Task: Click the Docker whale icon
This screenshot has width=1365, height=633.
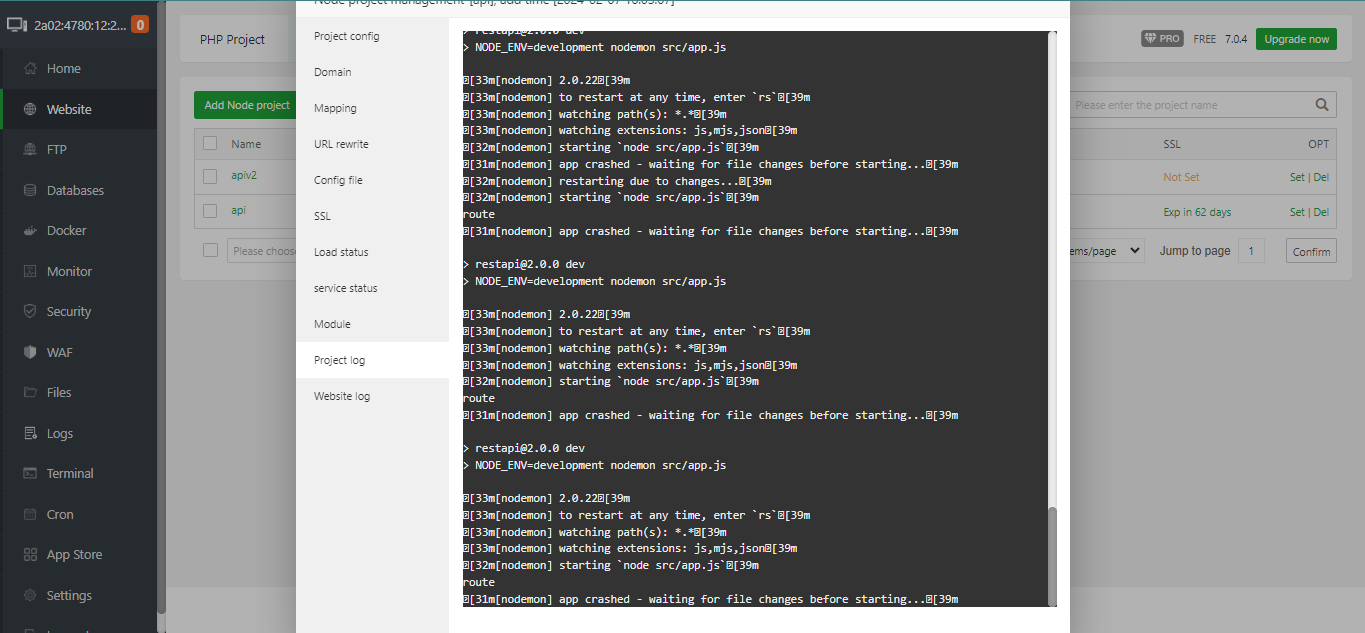Action: (29, 231)
